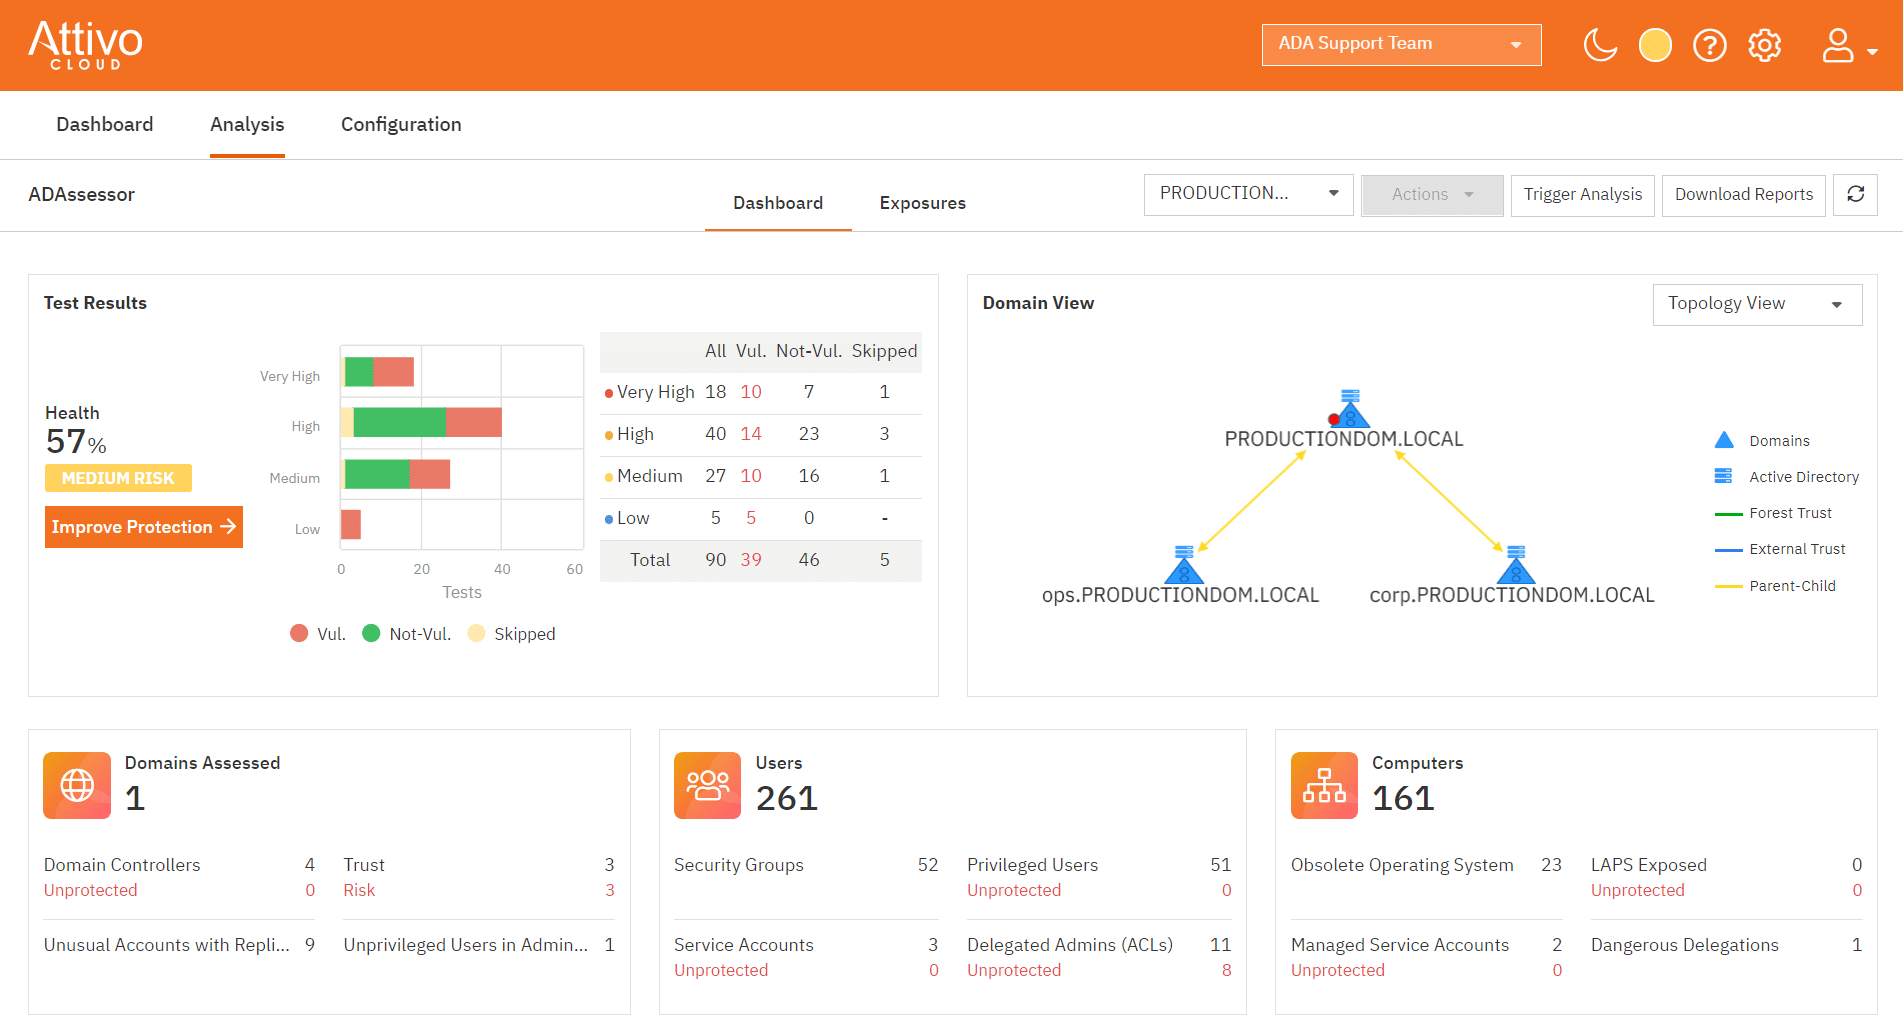
Task: Open the Analysis tab
Action: pyautogui.click(x=247, y=124)
